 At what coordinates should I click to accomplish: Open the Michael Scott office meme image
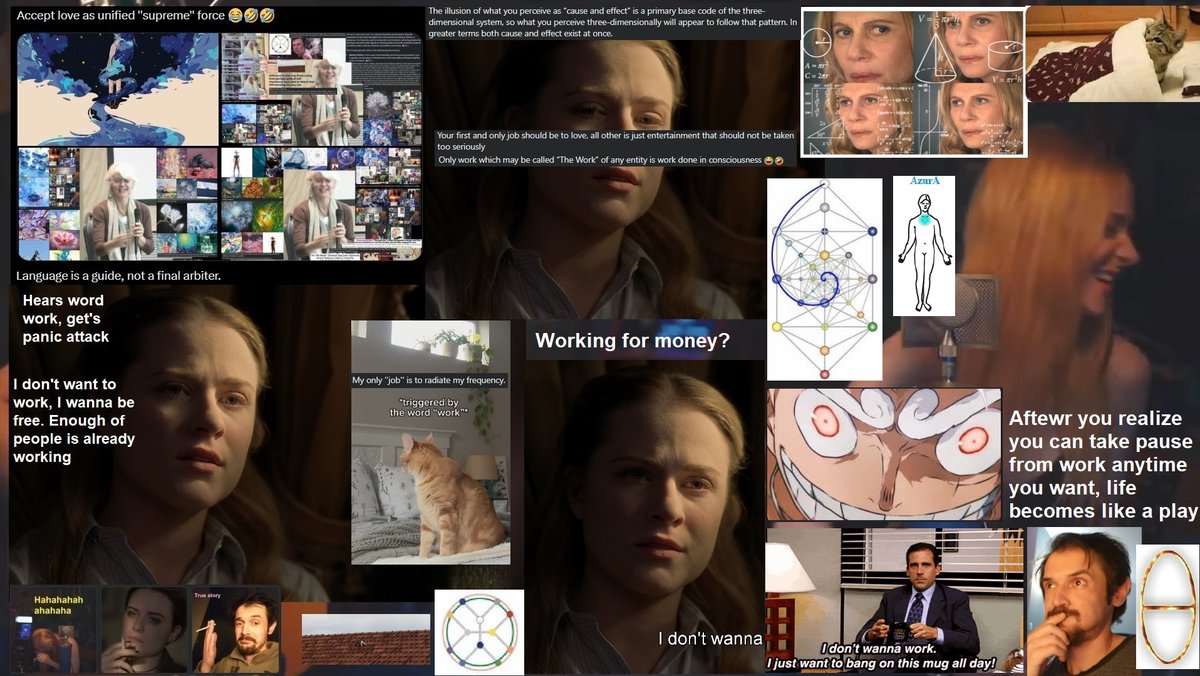(895, 600)
